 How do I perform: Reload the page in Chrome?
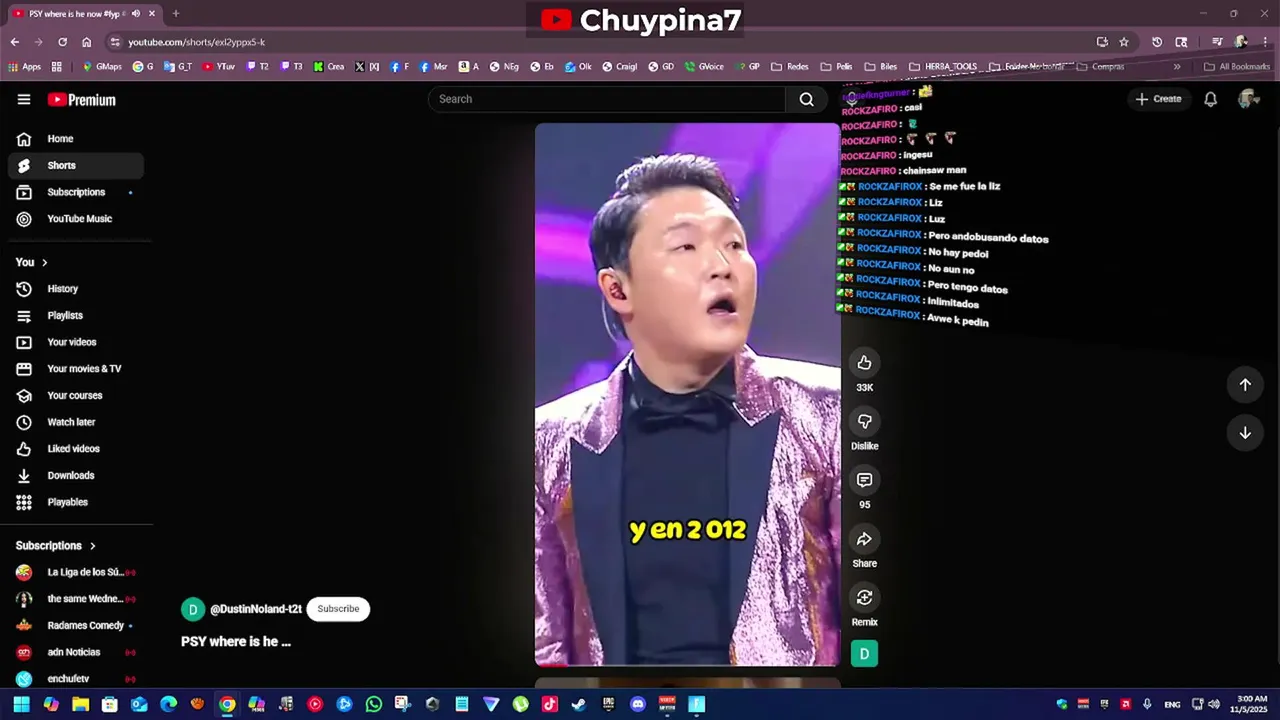62,42
